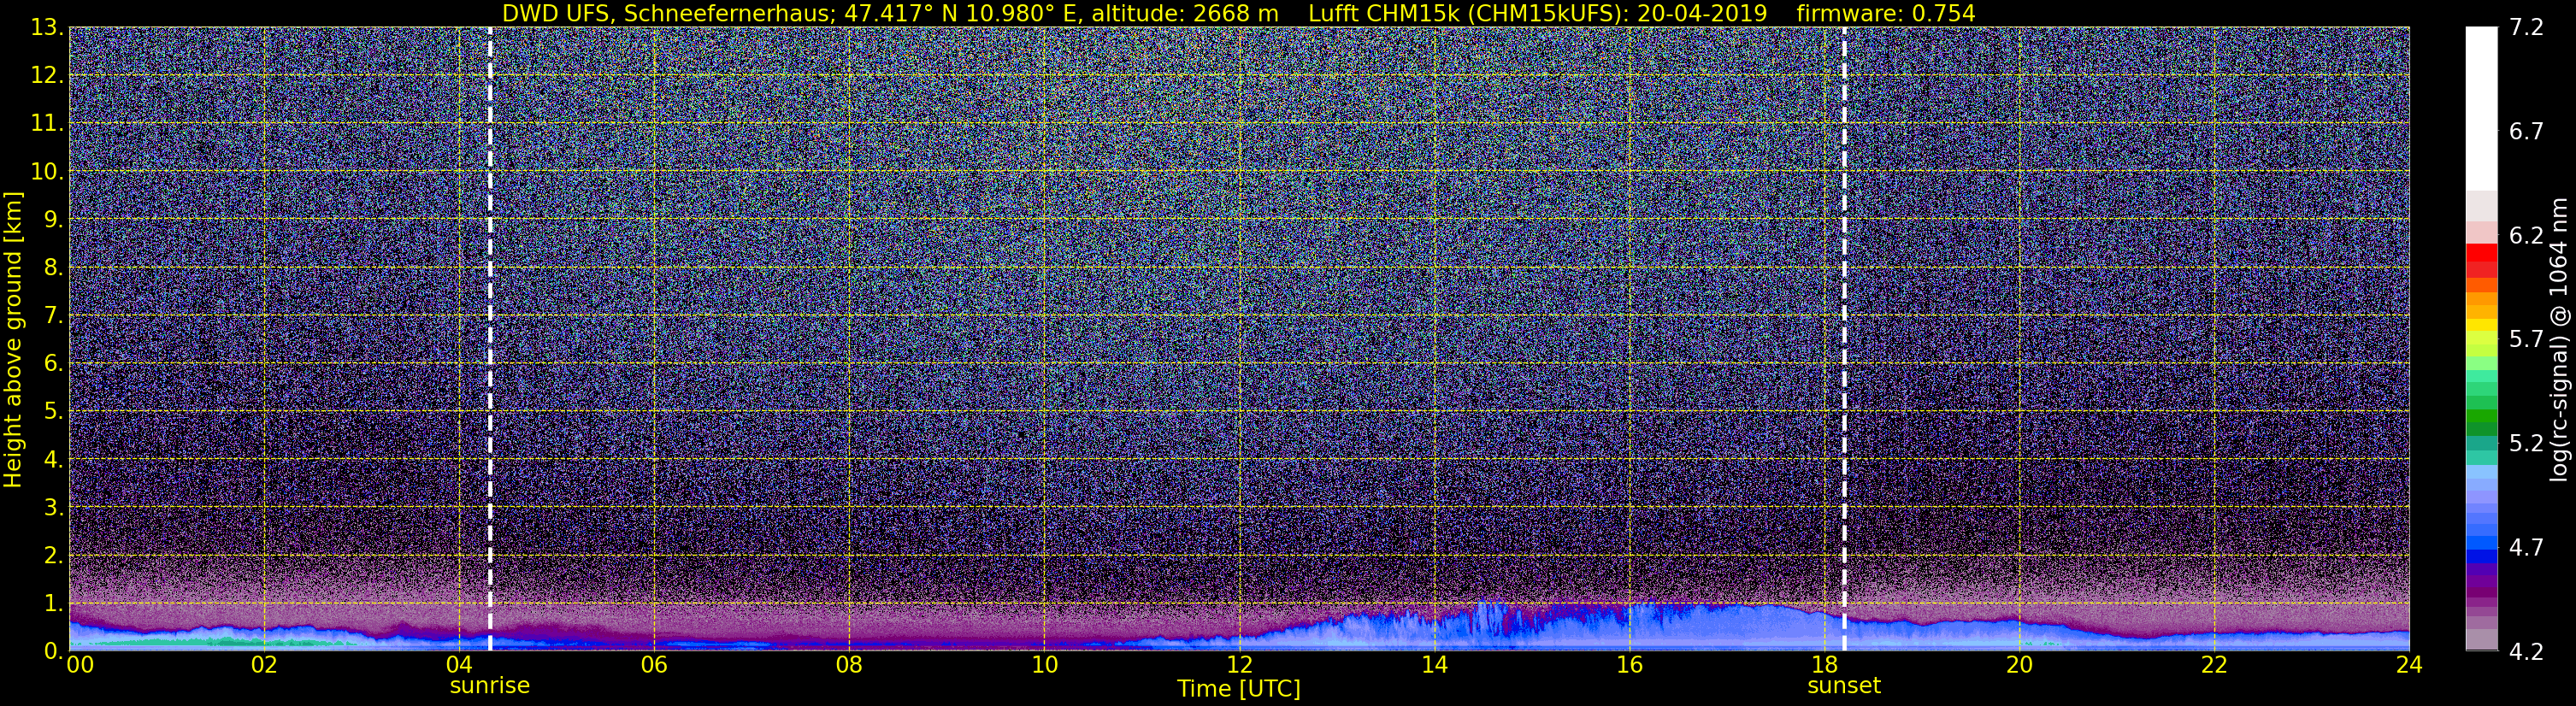Image resolution: width=2576 pixels, height=706 pixels.
Task: Click the '20' time tick label
Action: (2019, 665)
